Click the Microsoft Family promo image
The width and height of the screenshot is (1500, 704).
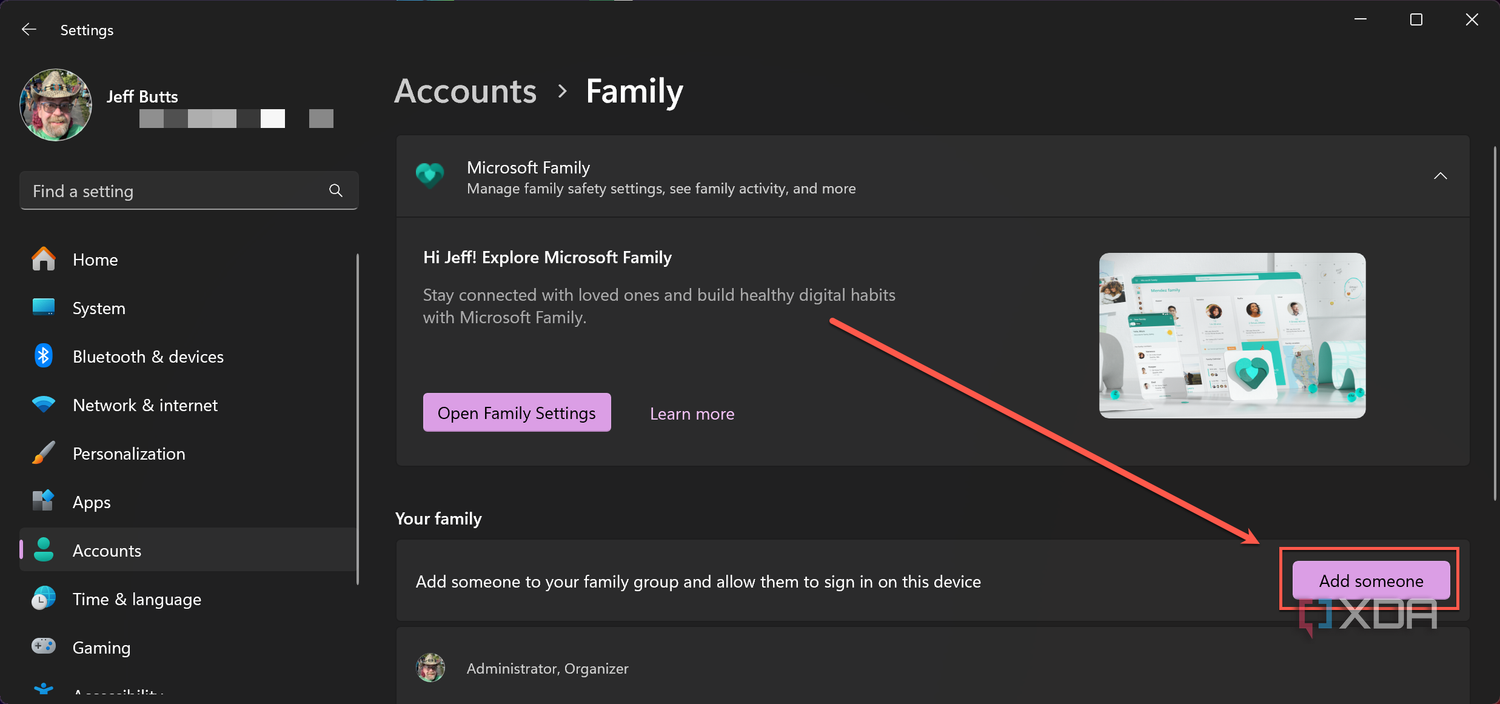1232,335
